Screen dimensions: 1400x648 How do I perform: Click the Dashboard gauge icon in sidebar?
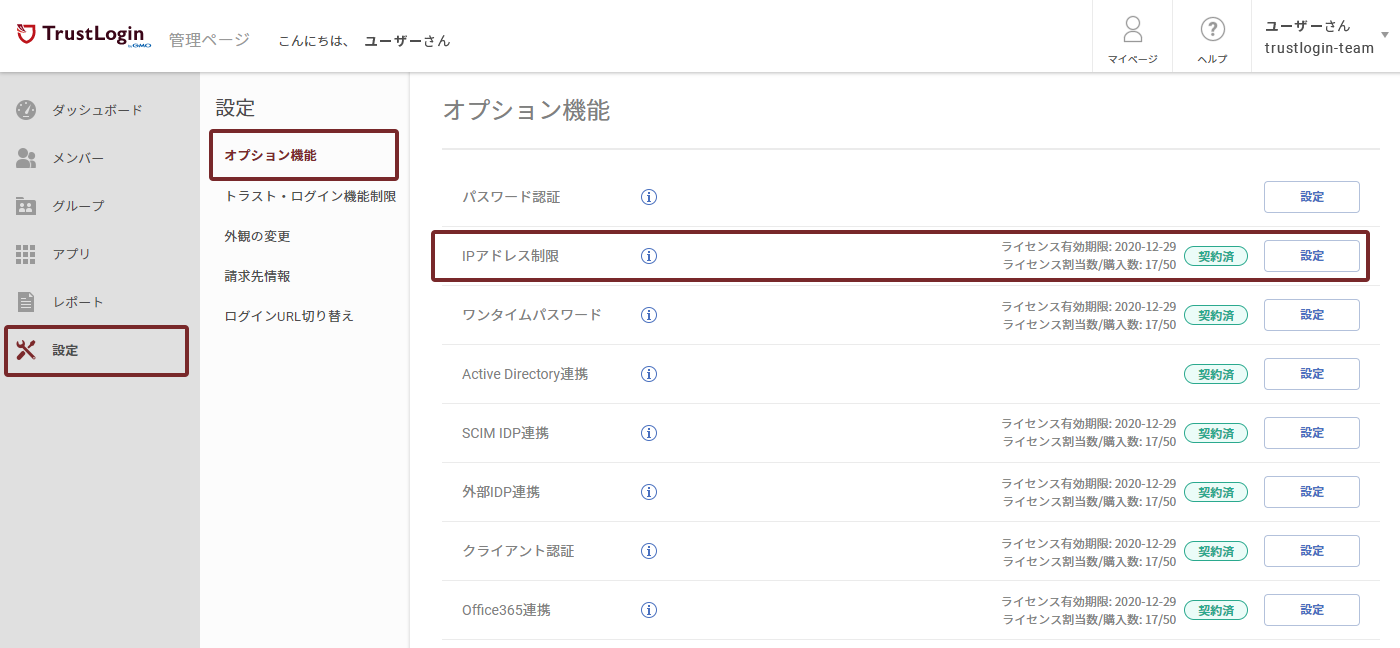tap(26, 110)
